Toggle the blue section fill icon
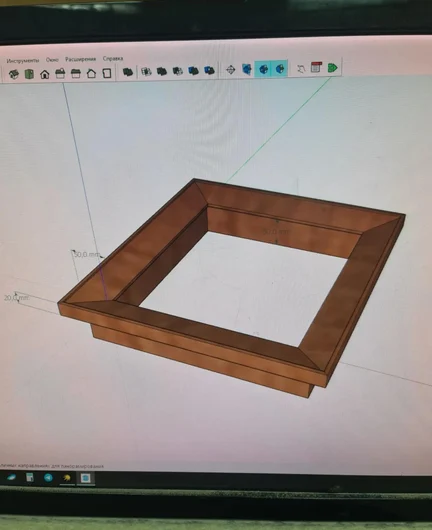Screen dimensions: 432x530 coord(247,69)
